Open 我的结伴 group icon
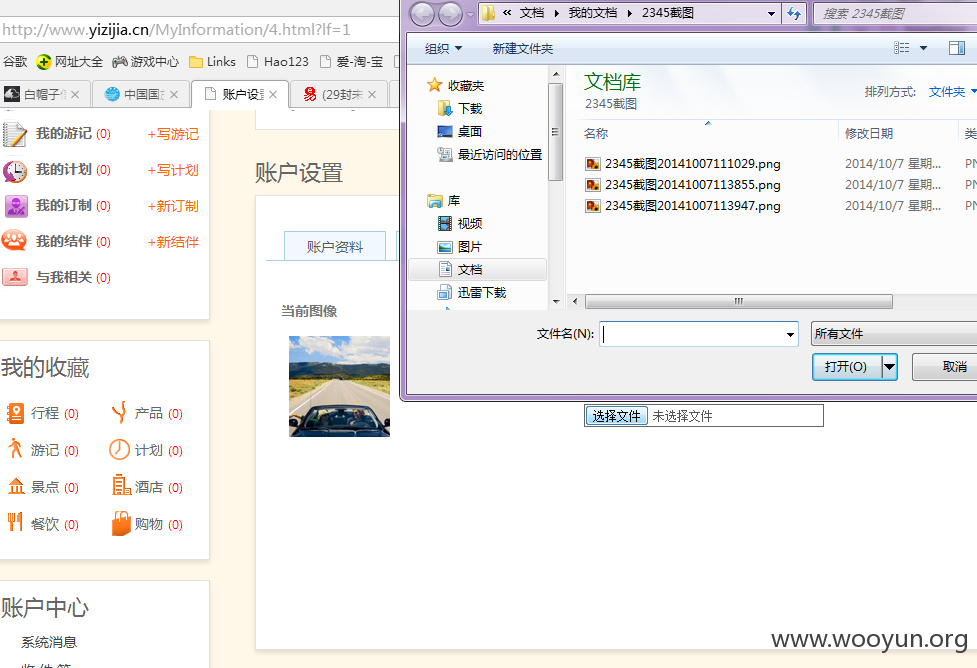This screenshot has height=668, width=977. tap(14, 241)
